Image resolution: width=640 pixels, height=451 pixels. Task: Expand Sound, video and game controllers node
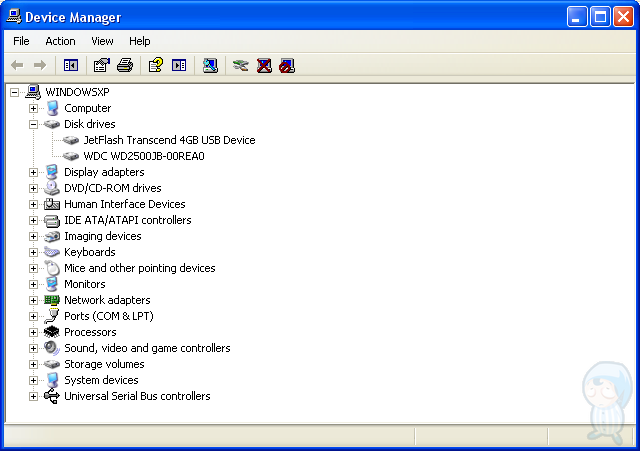click(33, 348)
